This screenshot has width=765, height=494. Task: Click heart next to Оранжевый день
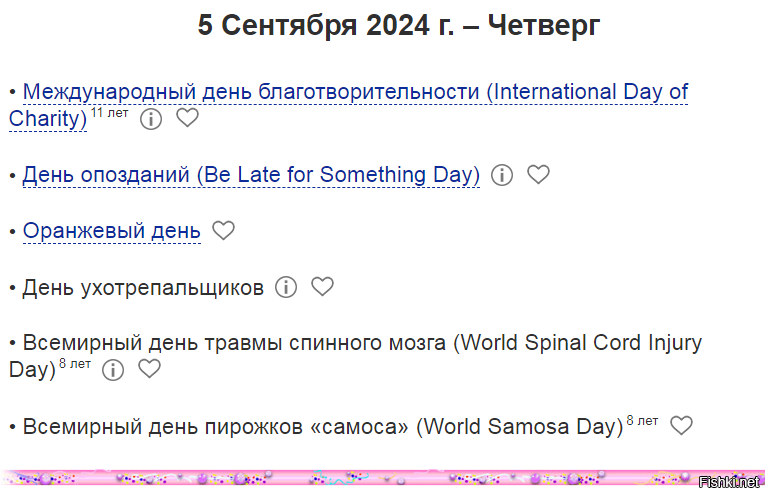(223, 230)
